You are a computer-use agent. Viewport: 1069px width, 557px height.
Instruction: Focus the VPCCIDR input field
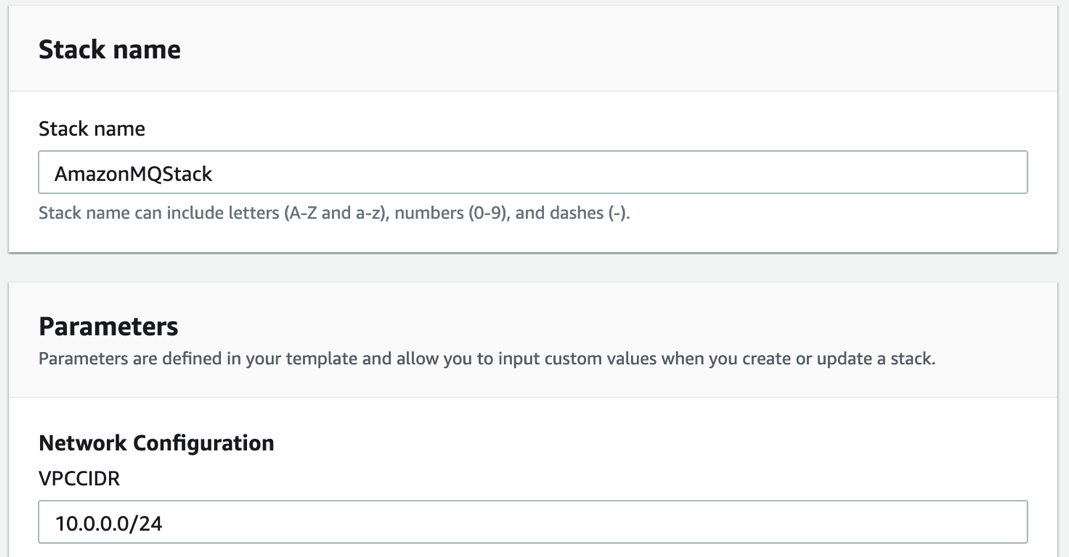point(532,522)
